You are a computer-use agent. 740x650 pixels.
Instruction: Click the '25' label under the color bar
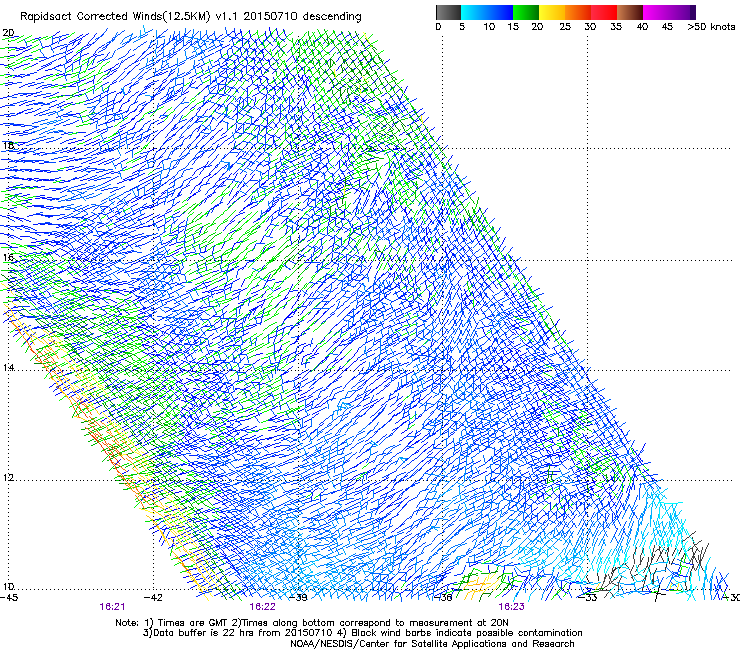[565, 27]
